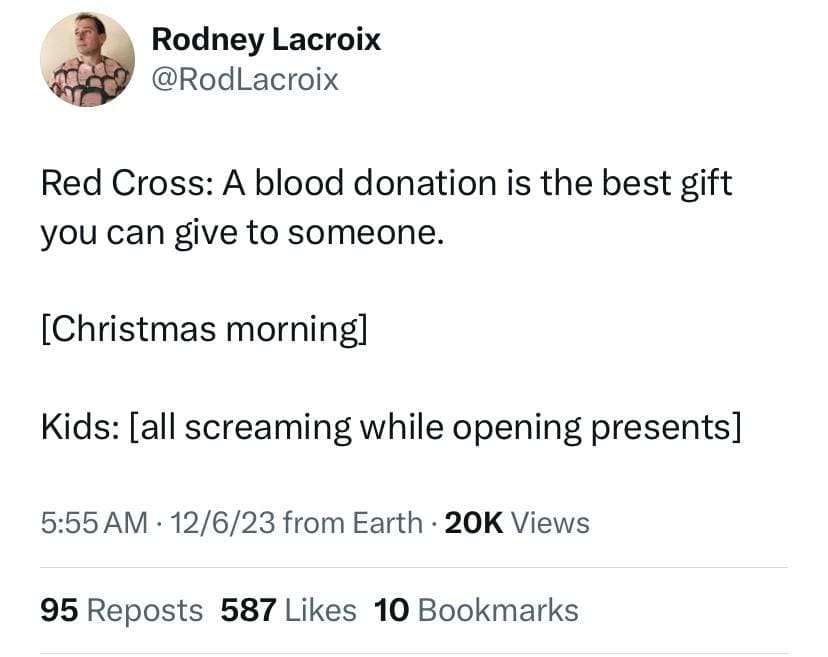The height and width of the screenshot is (657, 828).
Task: Open the @RodLacroix handle link
Action: [245, 79]
